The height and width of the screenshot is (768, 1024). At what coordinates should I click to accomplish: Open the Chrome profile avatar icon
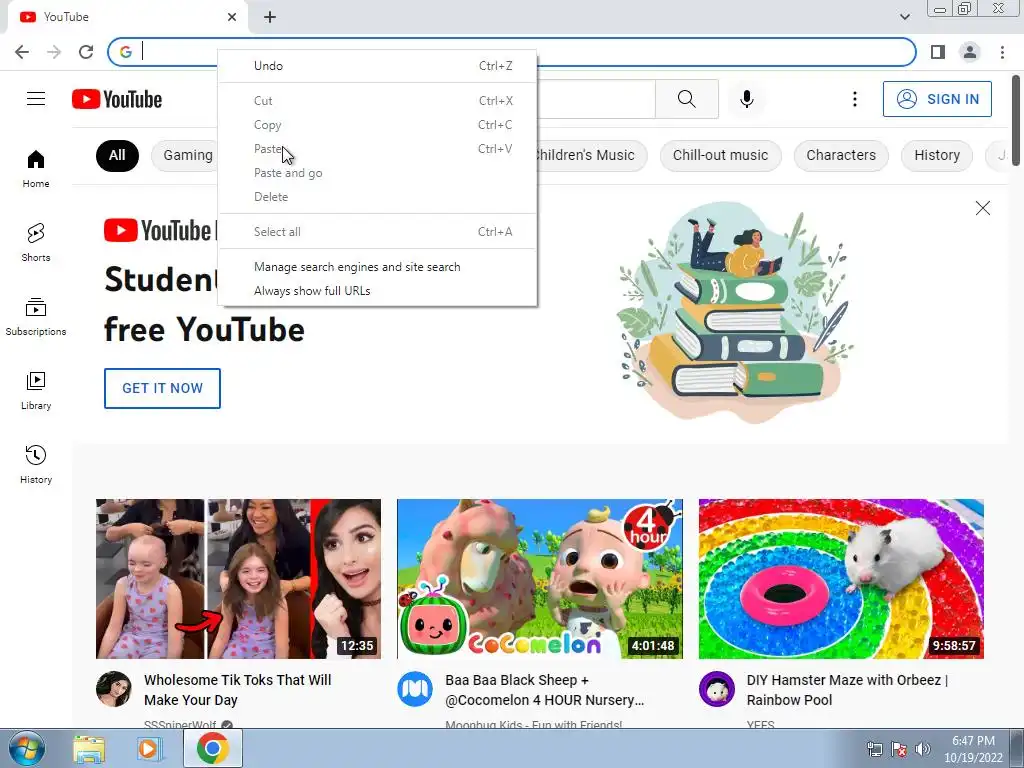tap(970, 52)
